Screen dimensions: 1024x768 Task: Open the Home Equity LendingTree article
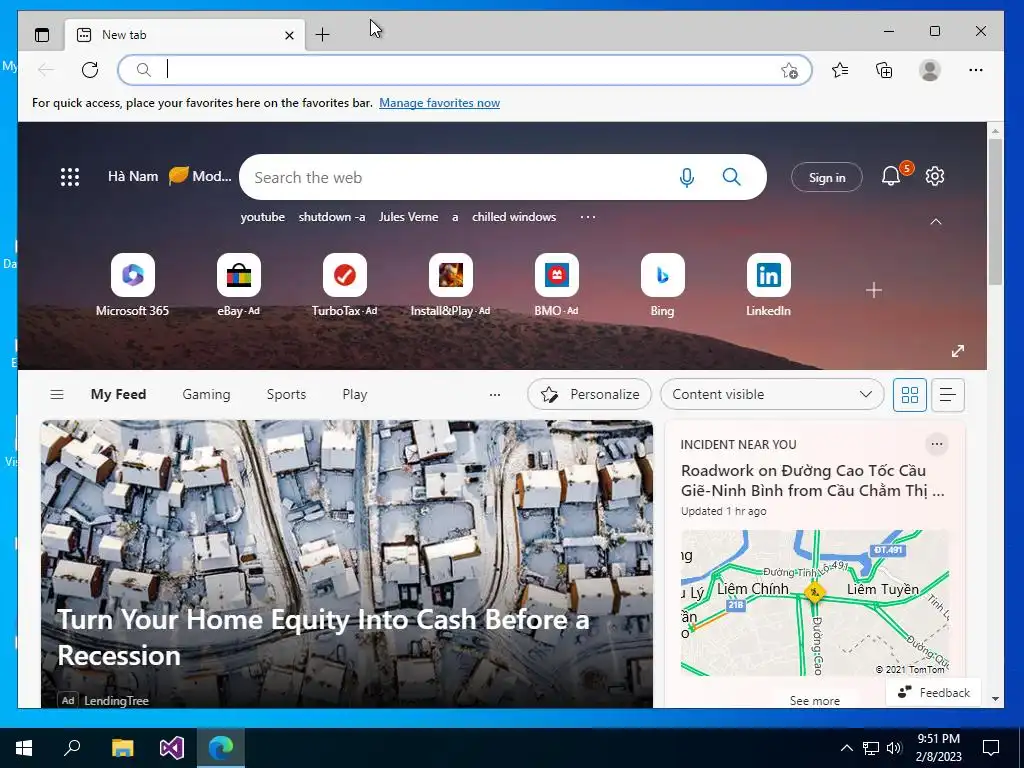pyautogui.click(x=347, y=564)
